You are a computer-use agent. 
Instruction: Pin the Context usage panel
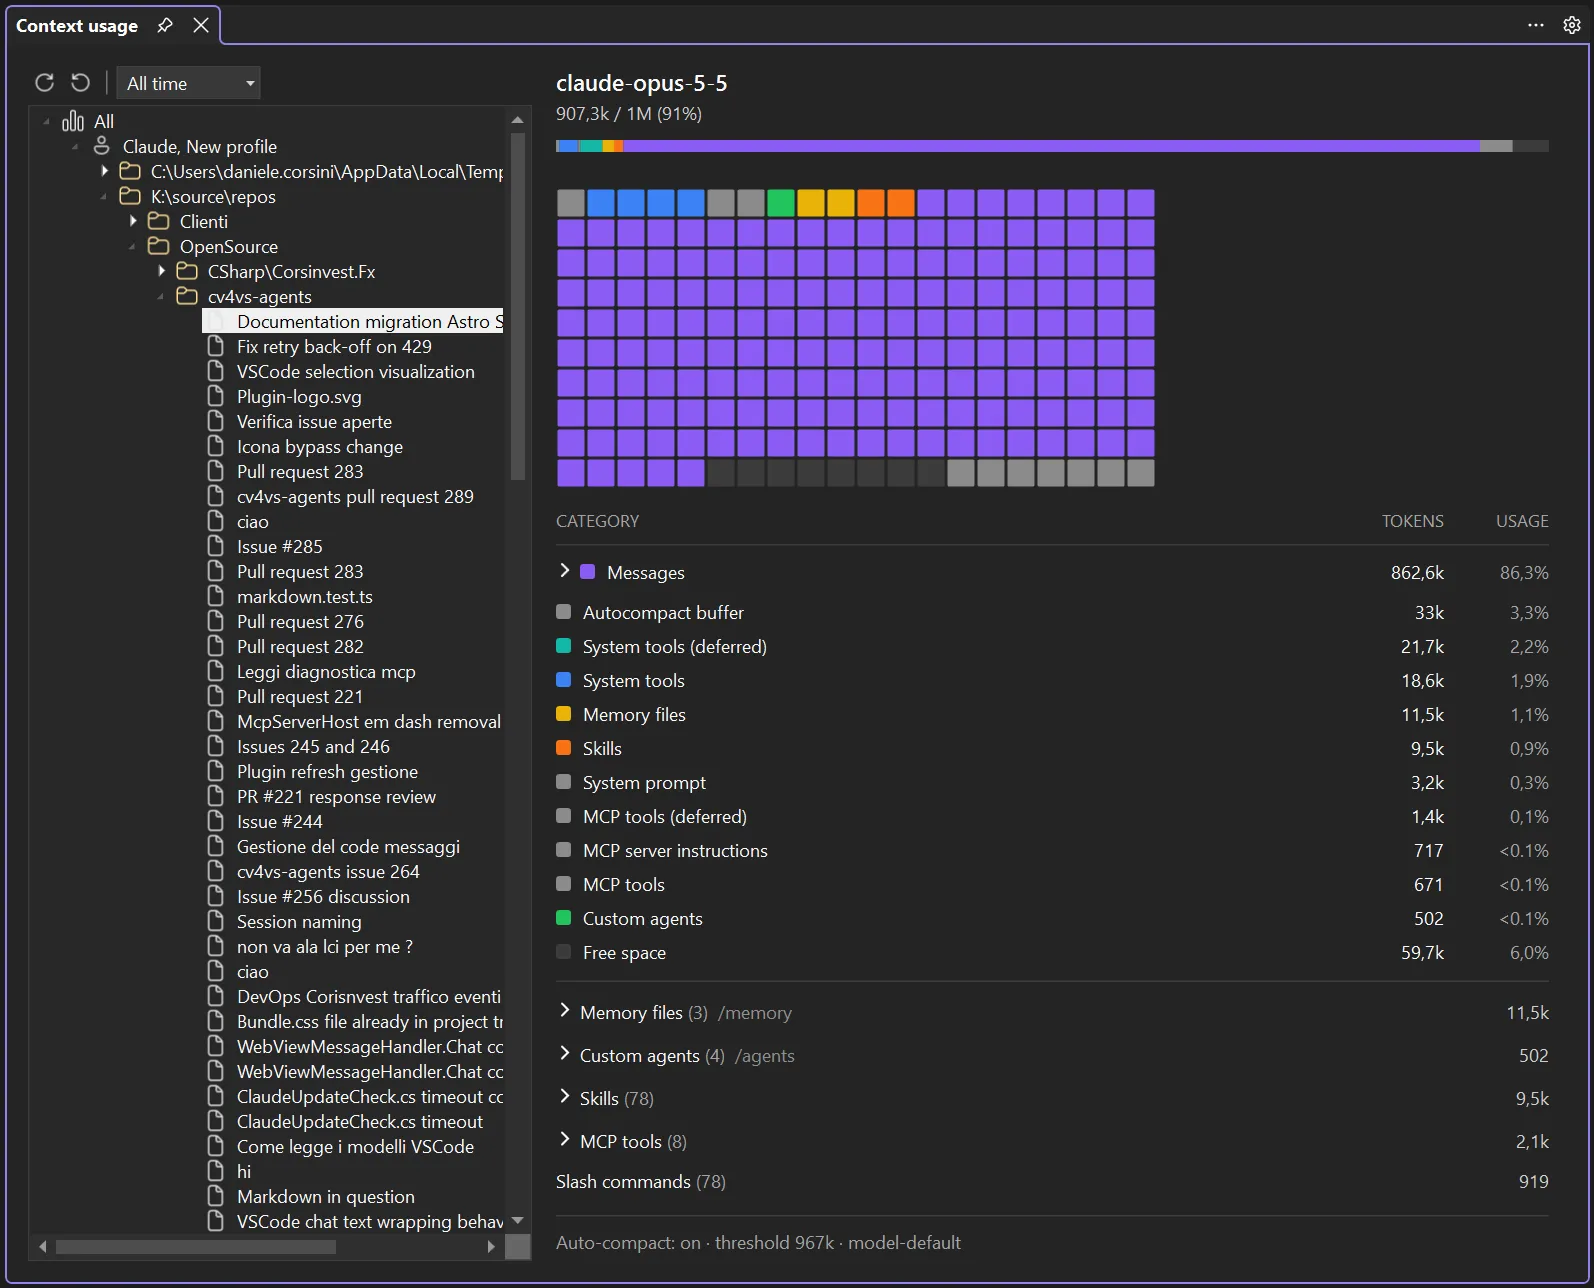click(165, 25)
